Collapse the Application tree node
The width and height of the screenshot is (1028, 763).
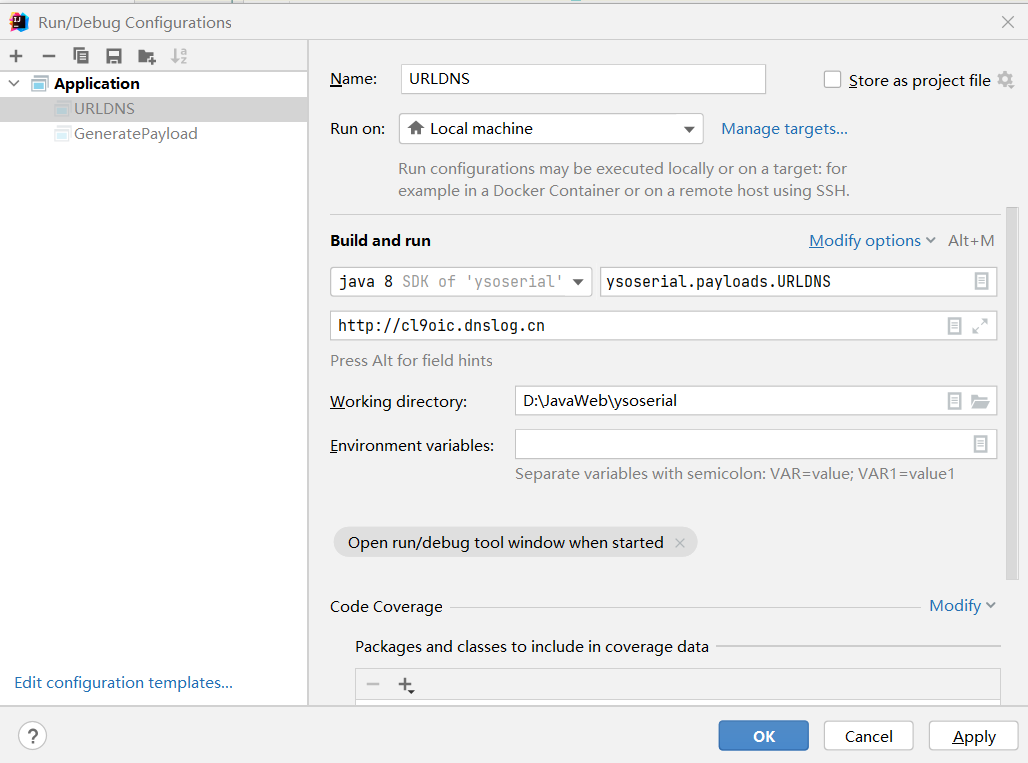tap(14, 84)
